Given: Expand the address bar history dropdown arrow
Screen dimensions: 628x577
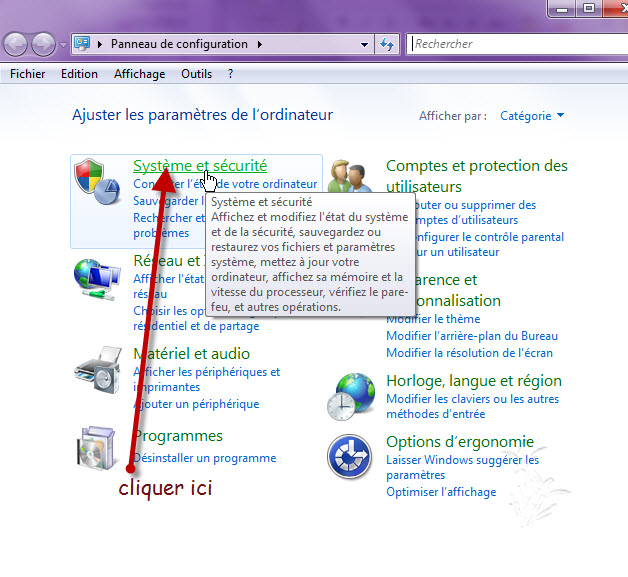Looking at the screenshot, I should coord(364,44).
